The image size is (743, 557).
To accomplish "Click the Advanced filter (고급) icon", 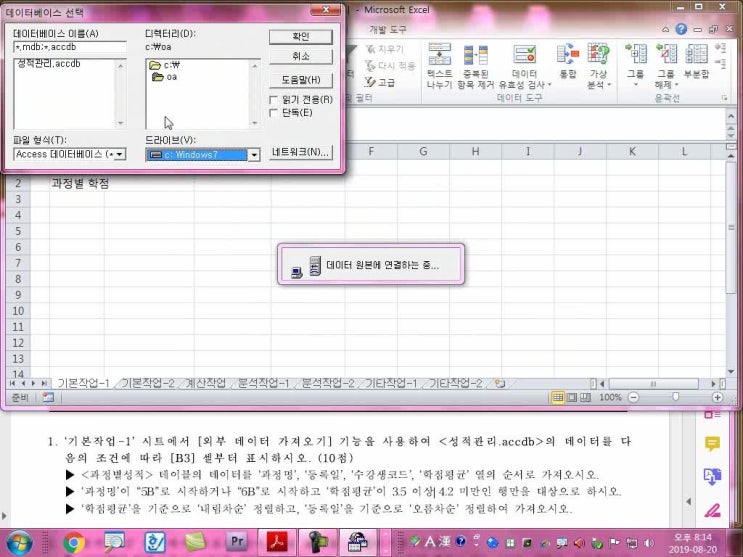I will pos(370,82).
